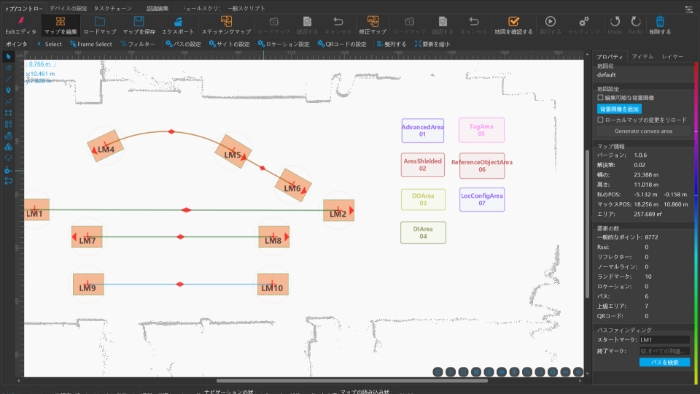
Task: Click the Undo arrow icon
Action: click(x=615, y=21)
